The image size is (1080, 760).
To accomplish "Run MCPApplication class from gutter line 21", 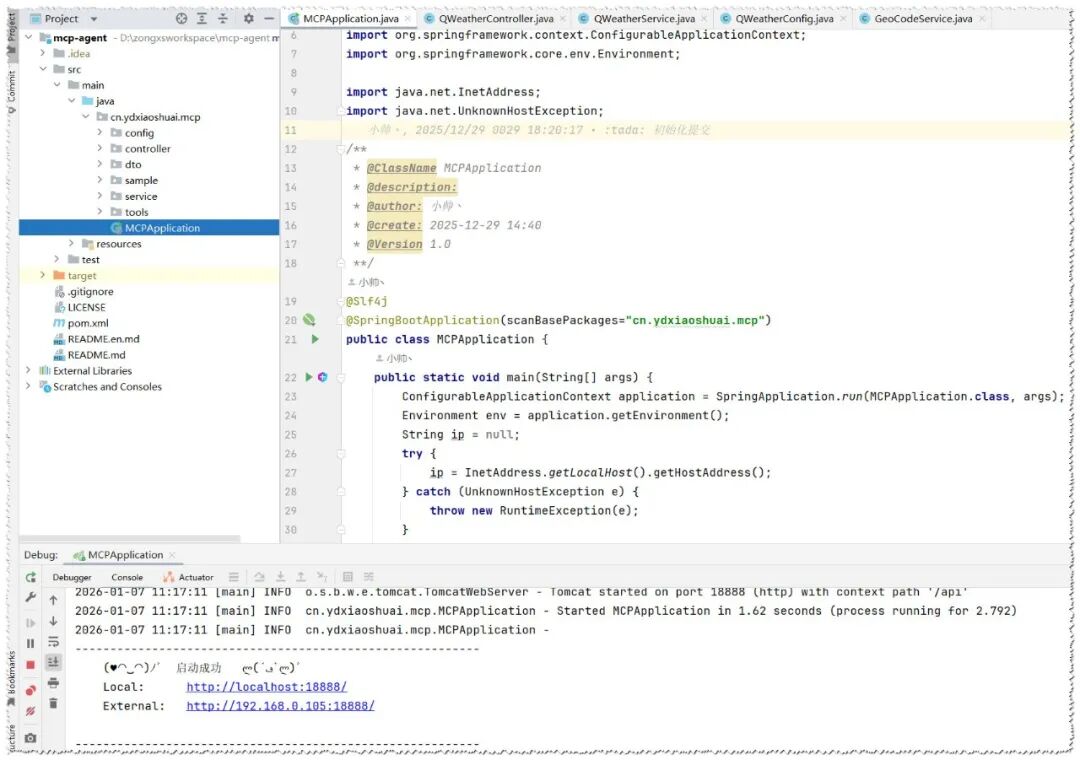I will click(x=315, y=339).
